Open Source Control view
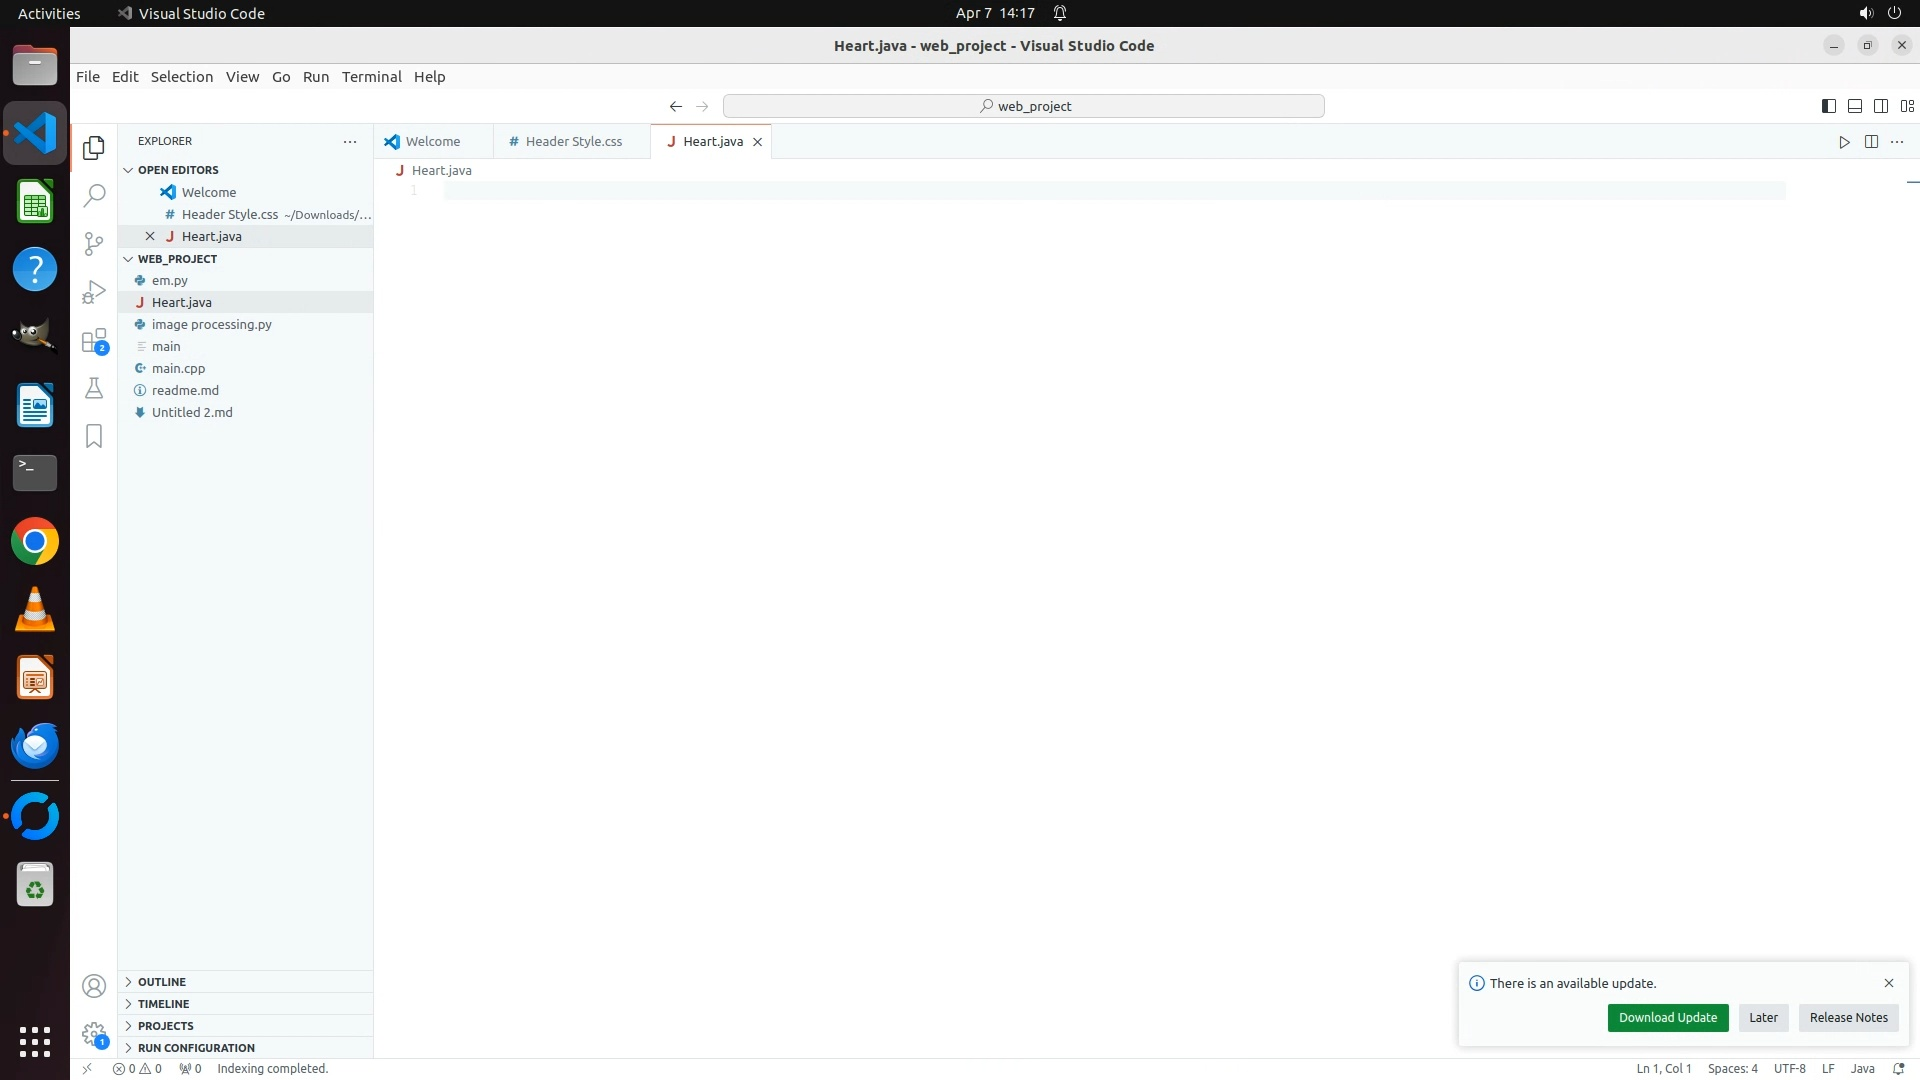The image size is (1920, 1080). [94, 244]
